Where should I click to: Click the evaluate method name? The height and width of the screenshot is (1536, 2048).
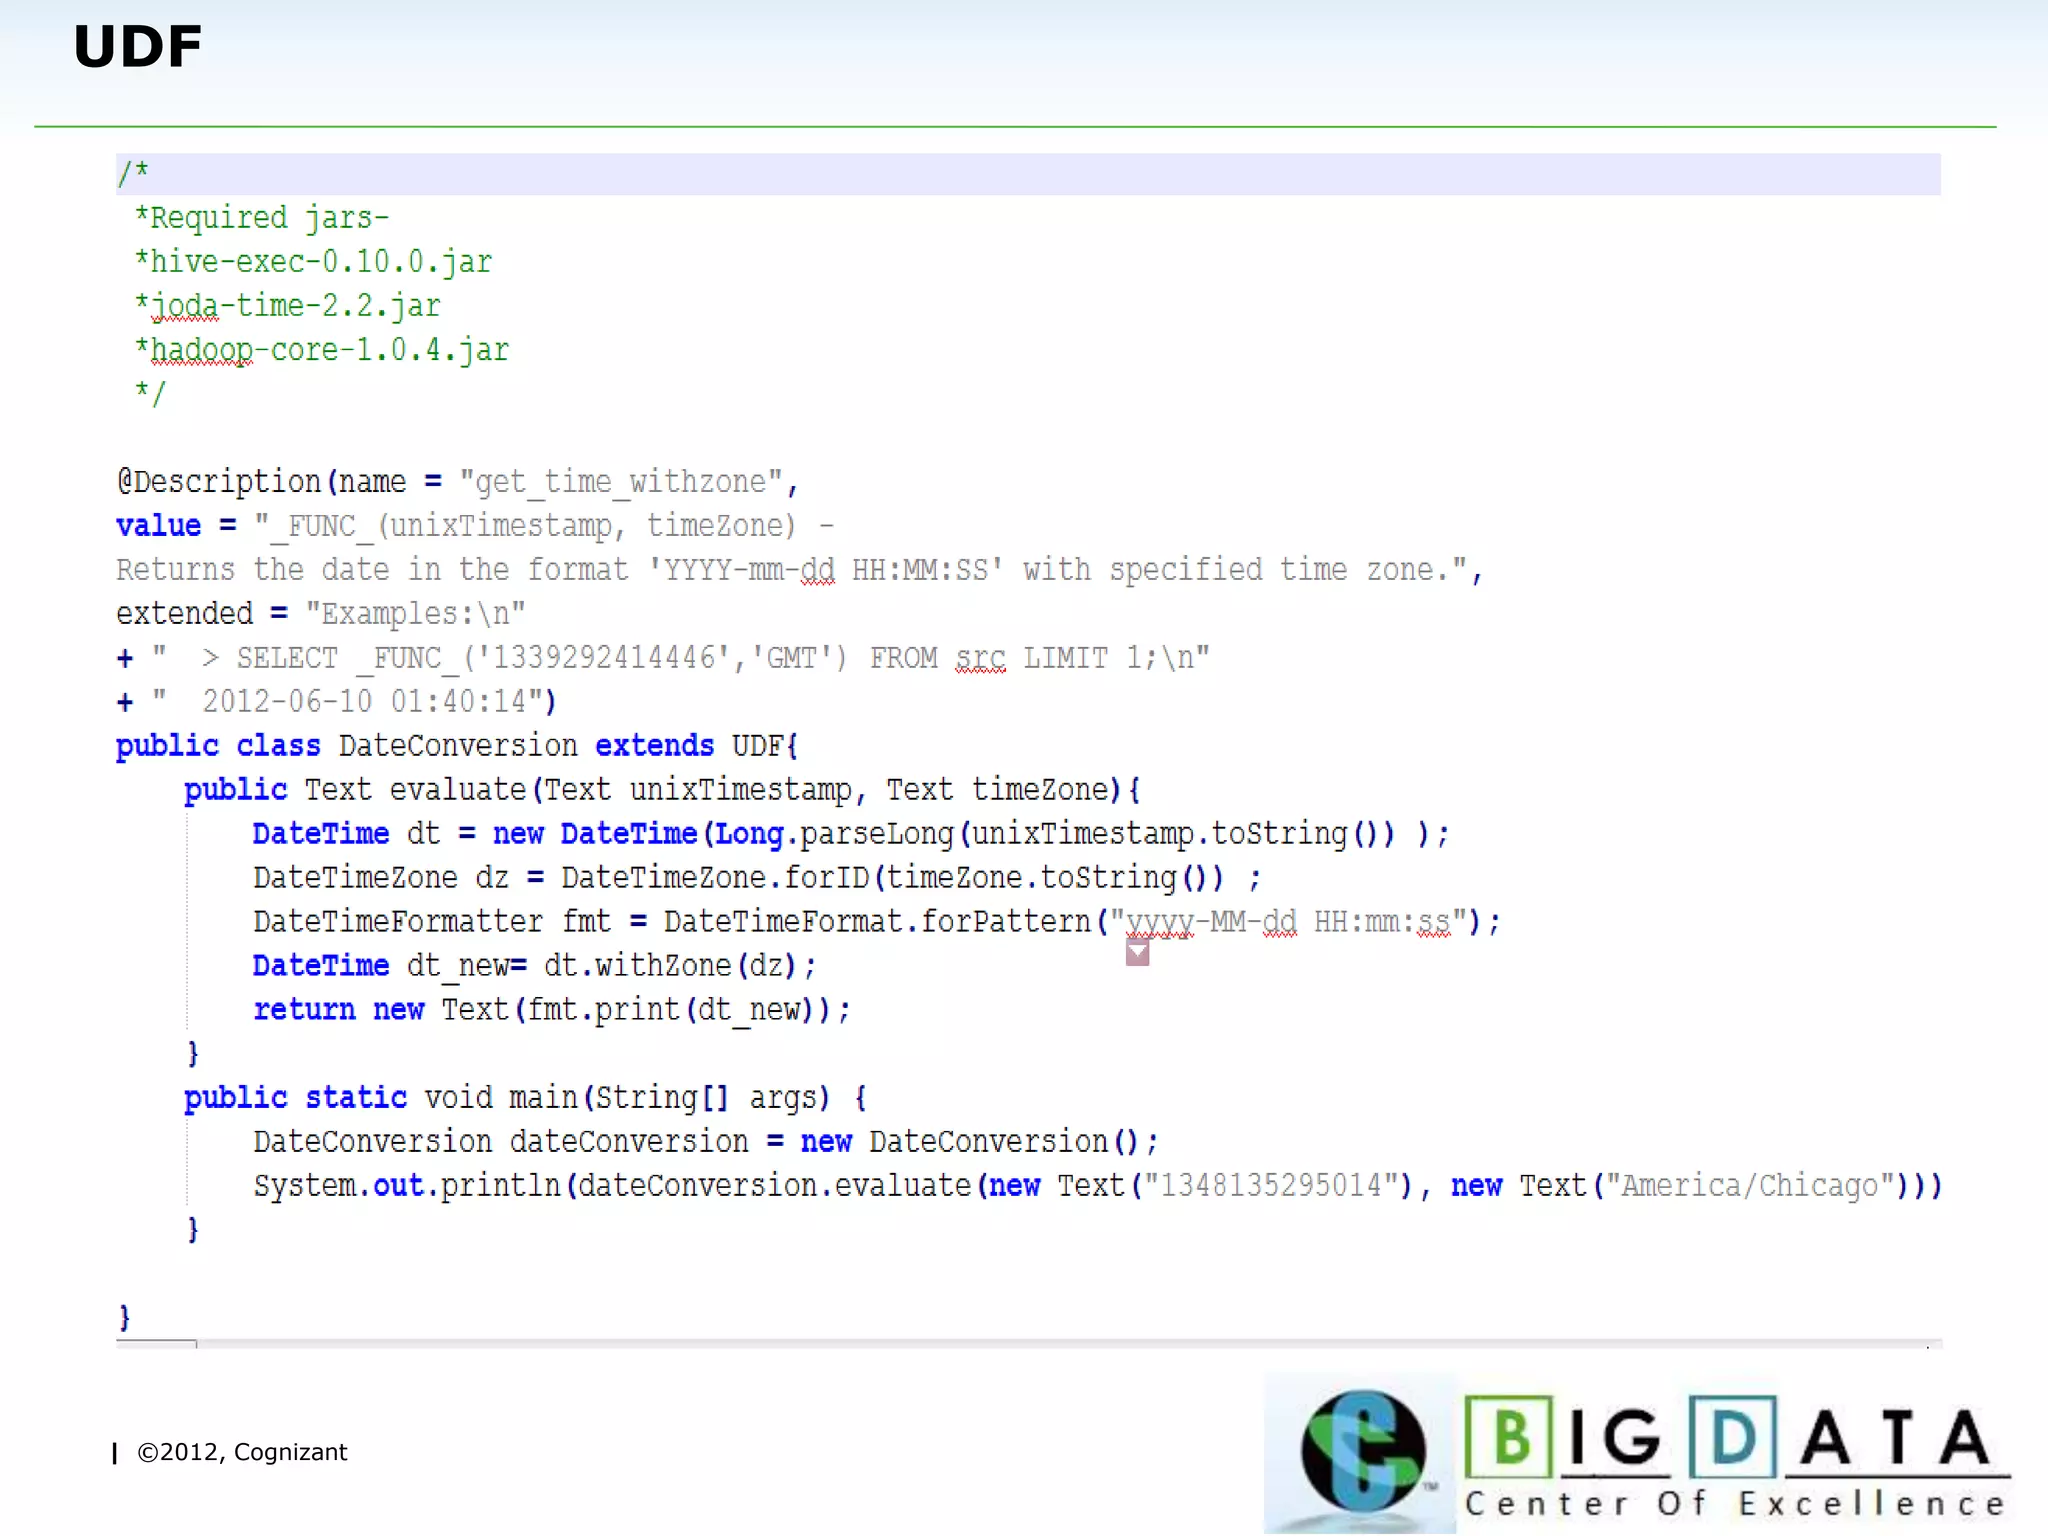[x=457, y=790]
